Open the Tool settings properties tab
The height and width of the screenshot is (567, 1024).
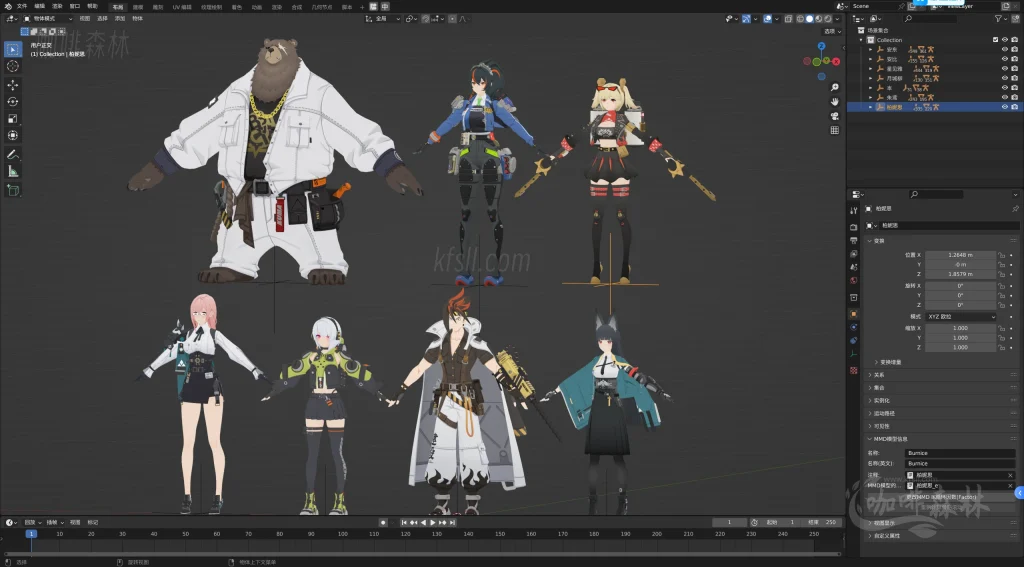854,210
